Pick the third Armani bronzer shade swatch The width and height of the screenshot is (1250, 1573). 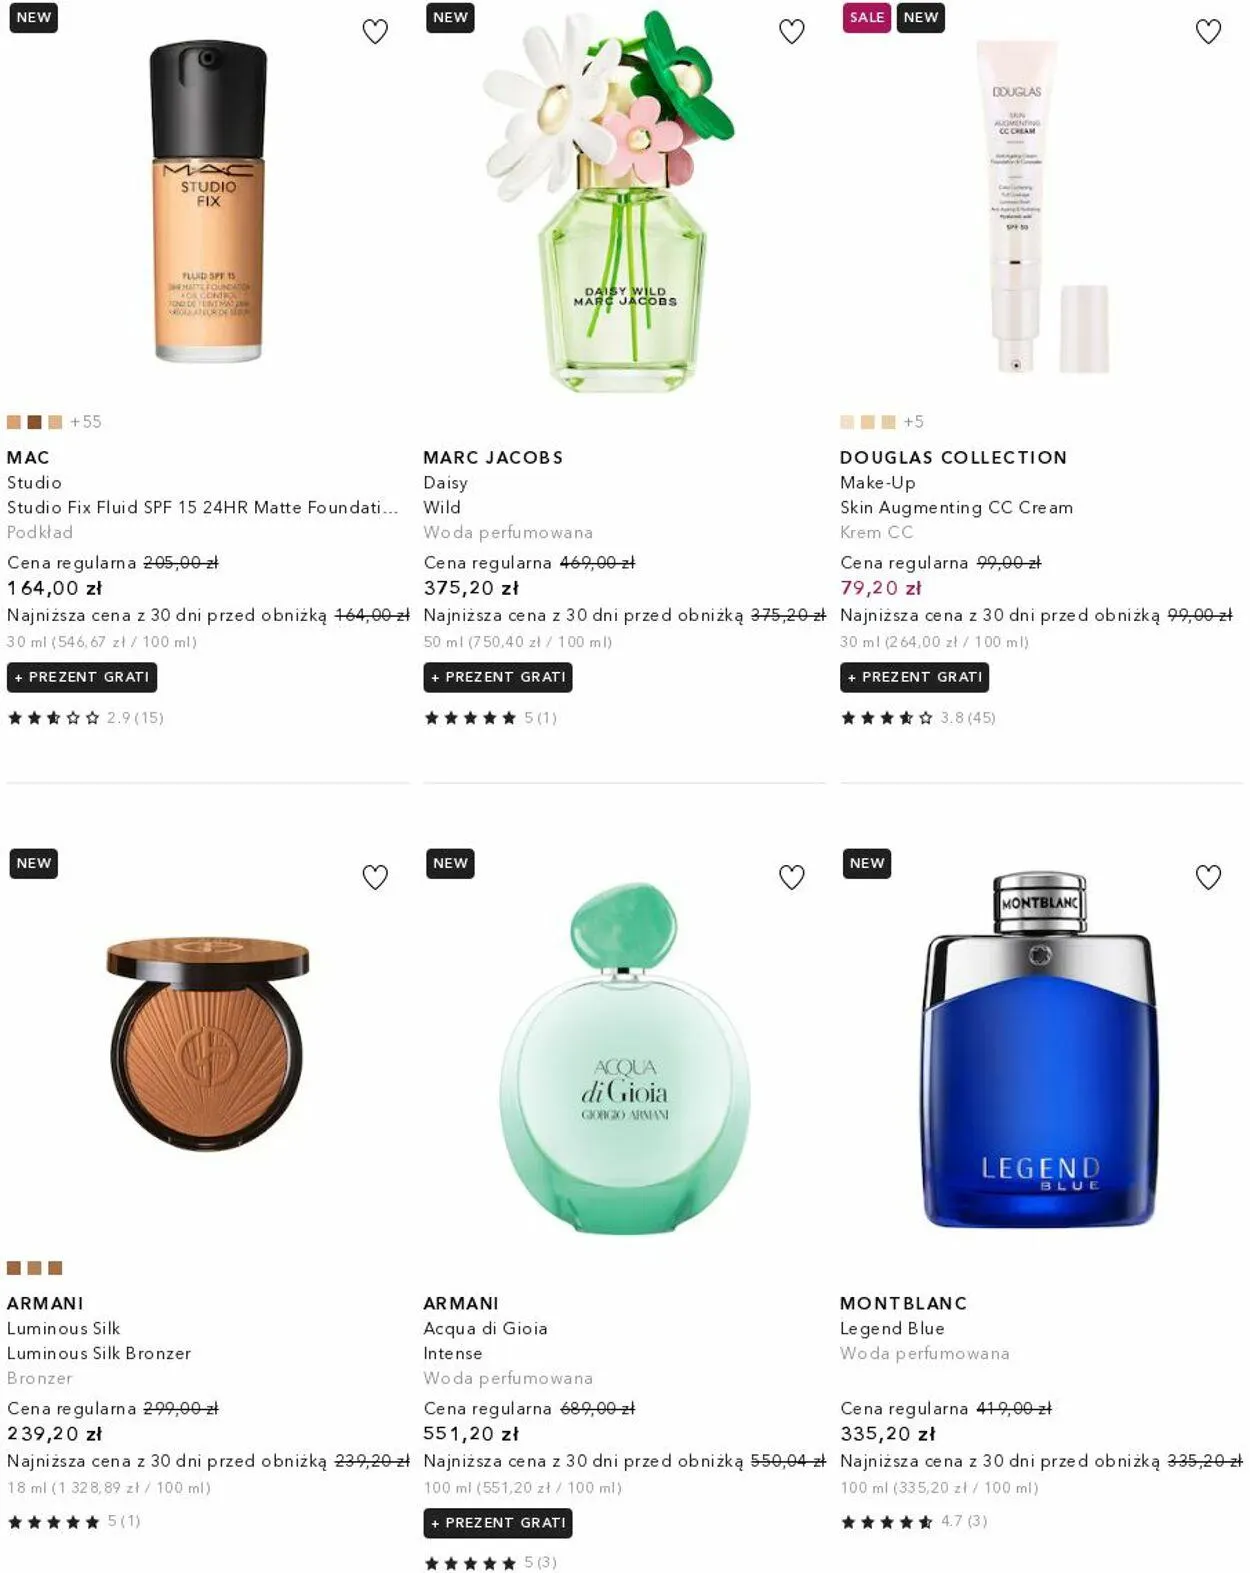coord(55,1268)
